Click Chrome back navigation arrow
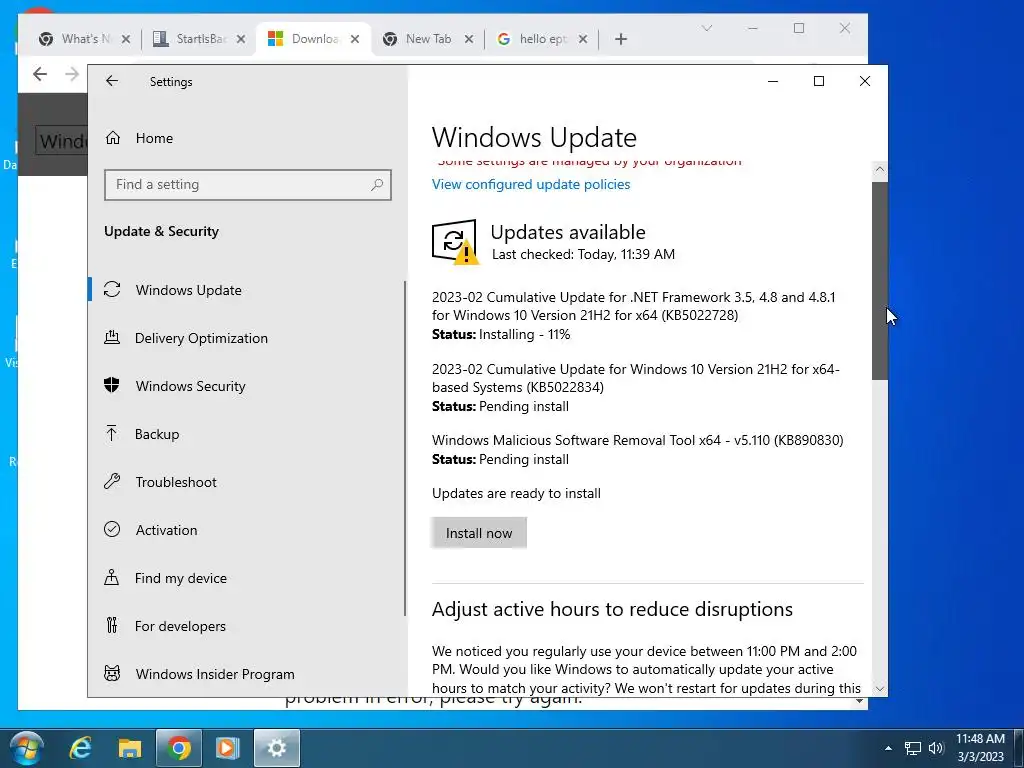 pyautogui.click(x=40, y=74)
